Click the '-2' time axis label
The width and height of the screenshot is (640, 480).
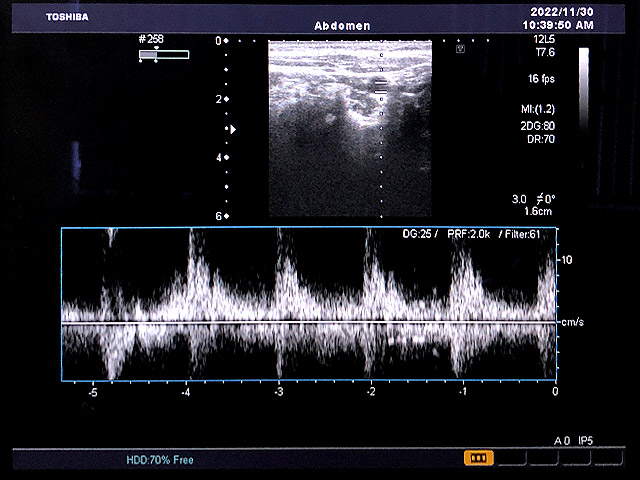[371, 392]
